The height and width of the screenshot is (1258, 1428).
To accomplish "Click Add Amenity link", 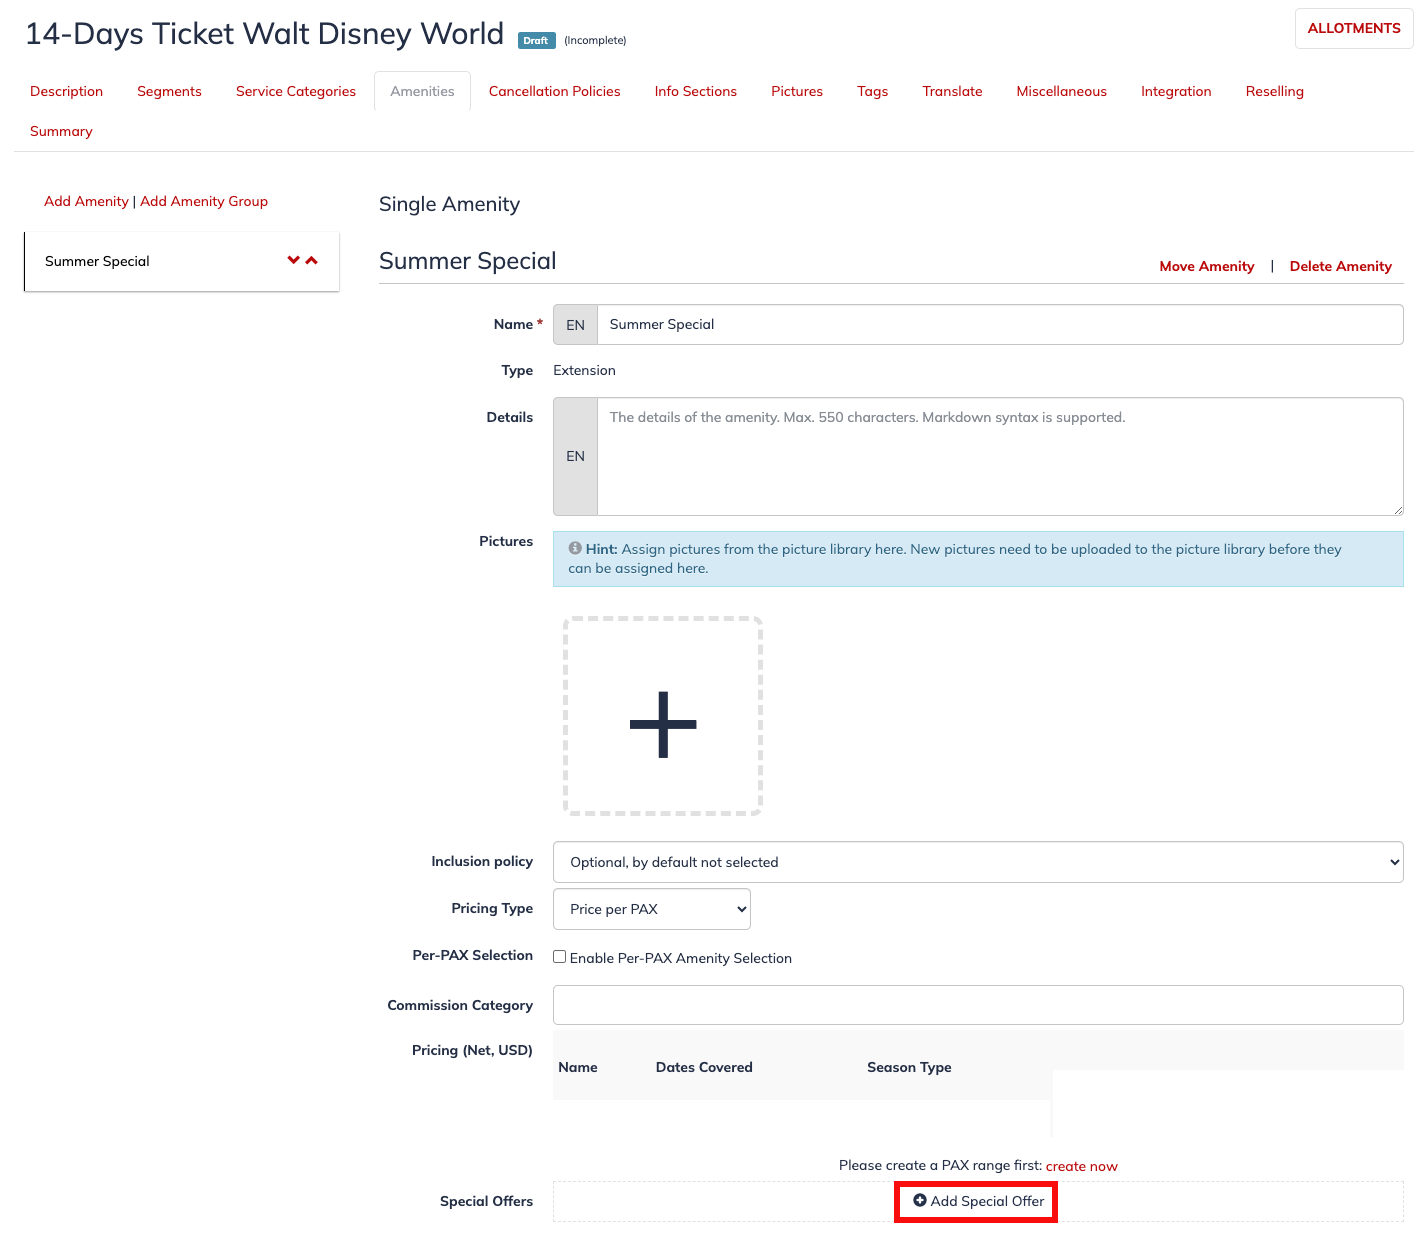I will [x=86, y=201].
